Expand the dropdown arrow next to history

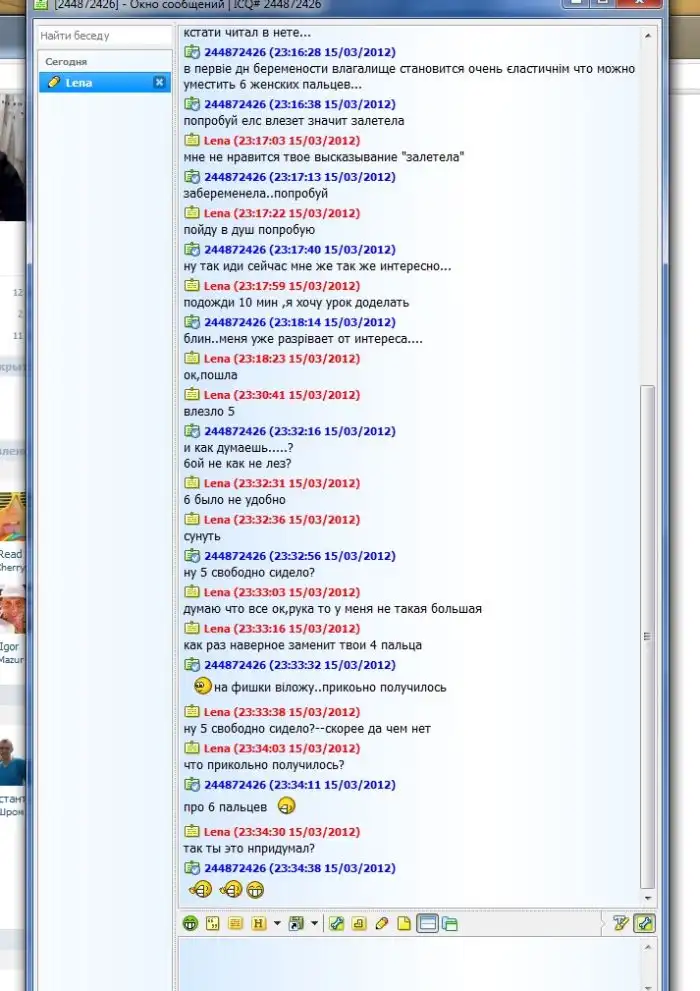[277, 923]
